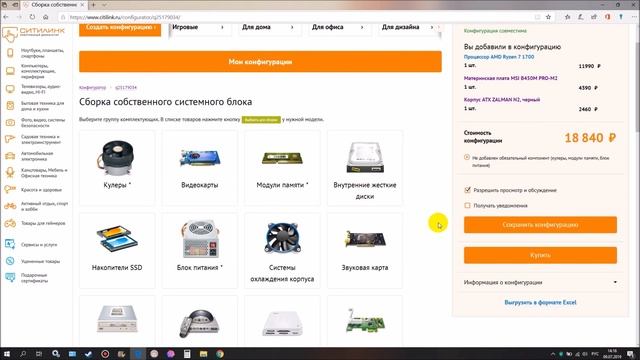Select the Фото, видео camera icon
The width and height of the screenshot is (640, 360).
(10, 122)
